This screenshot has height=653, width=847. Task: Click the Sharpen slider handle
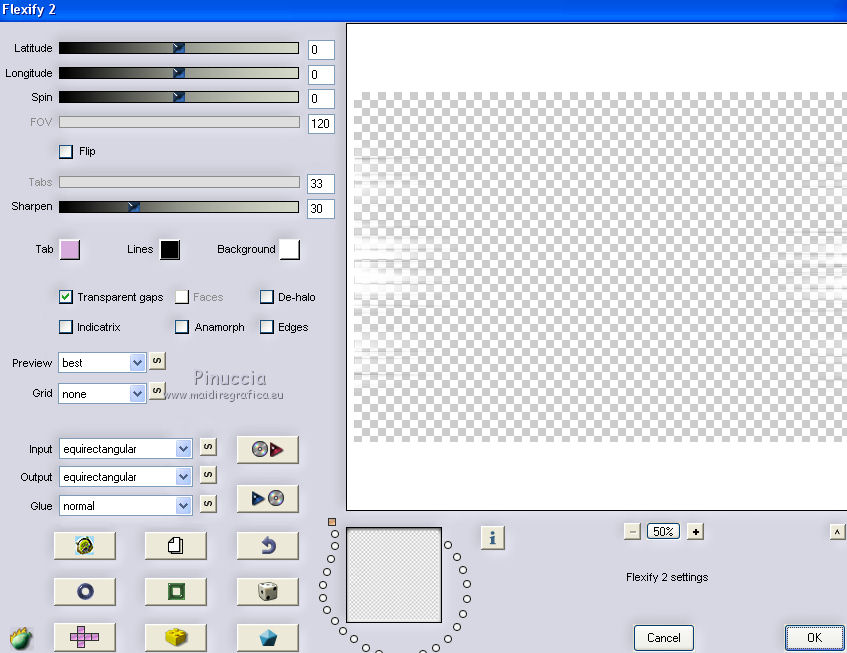point(134,207)
